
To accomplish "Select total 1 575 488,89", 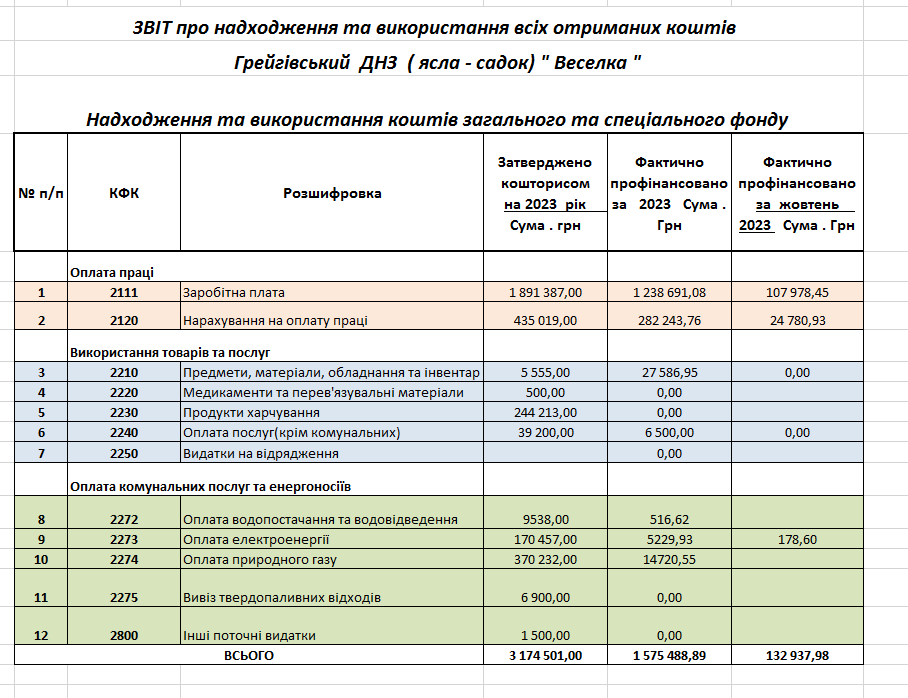I will tap(669, 656).
